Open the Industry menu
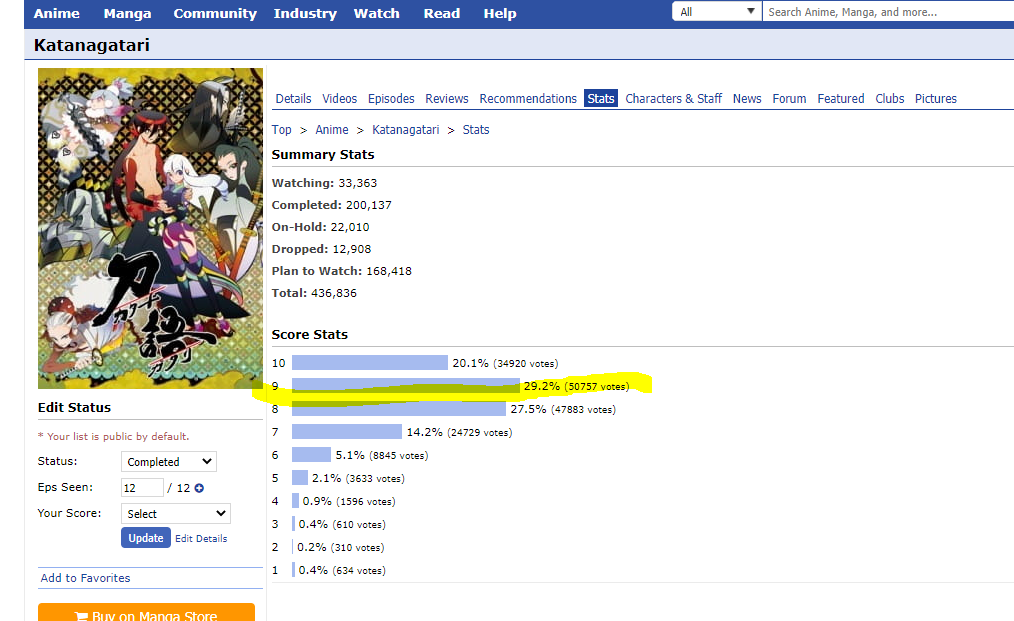The width and height of the screenshot is (1014, 621). point(305,14)
